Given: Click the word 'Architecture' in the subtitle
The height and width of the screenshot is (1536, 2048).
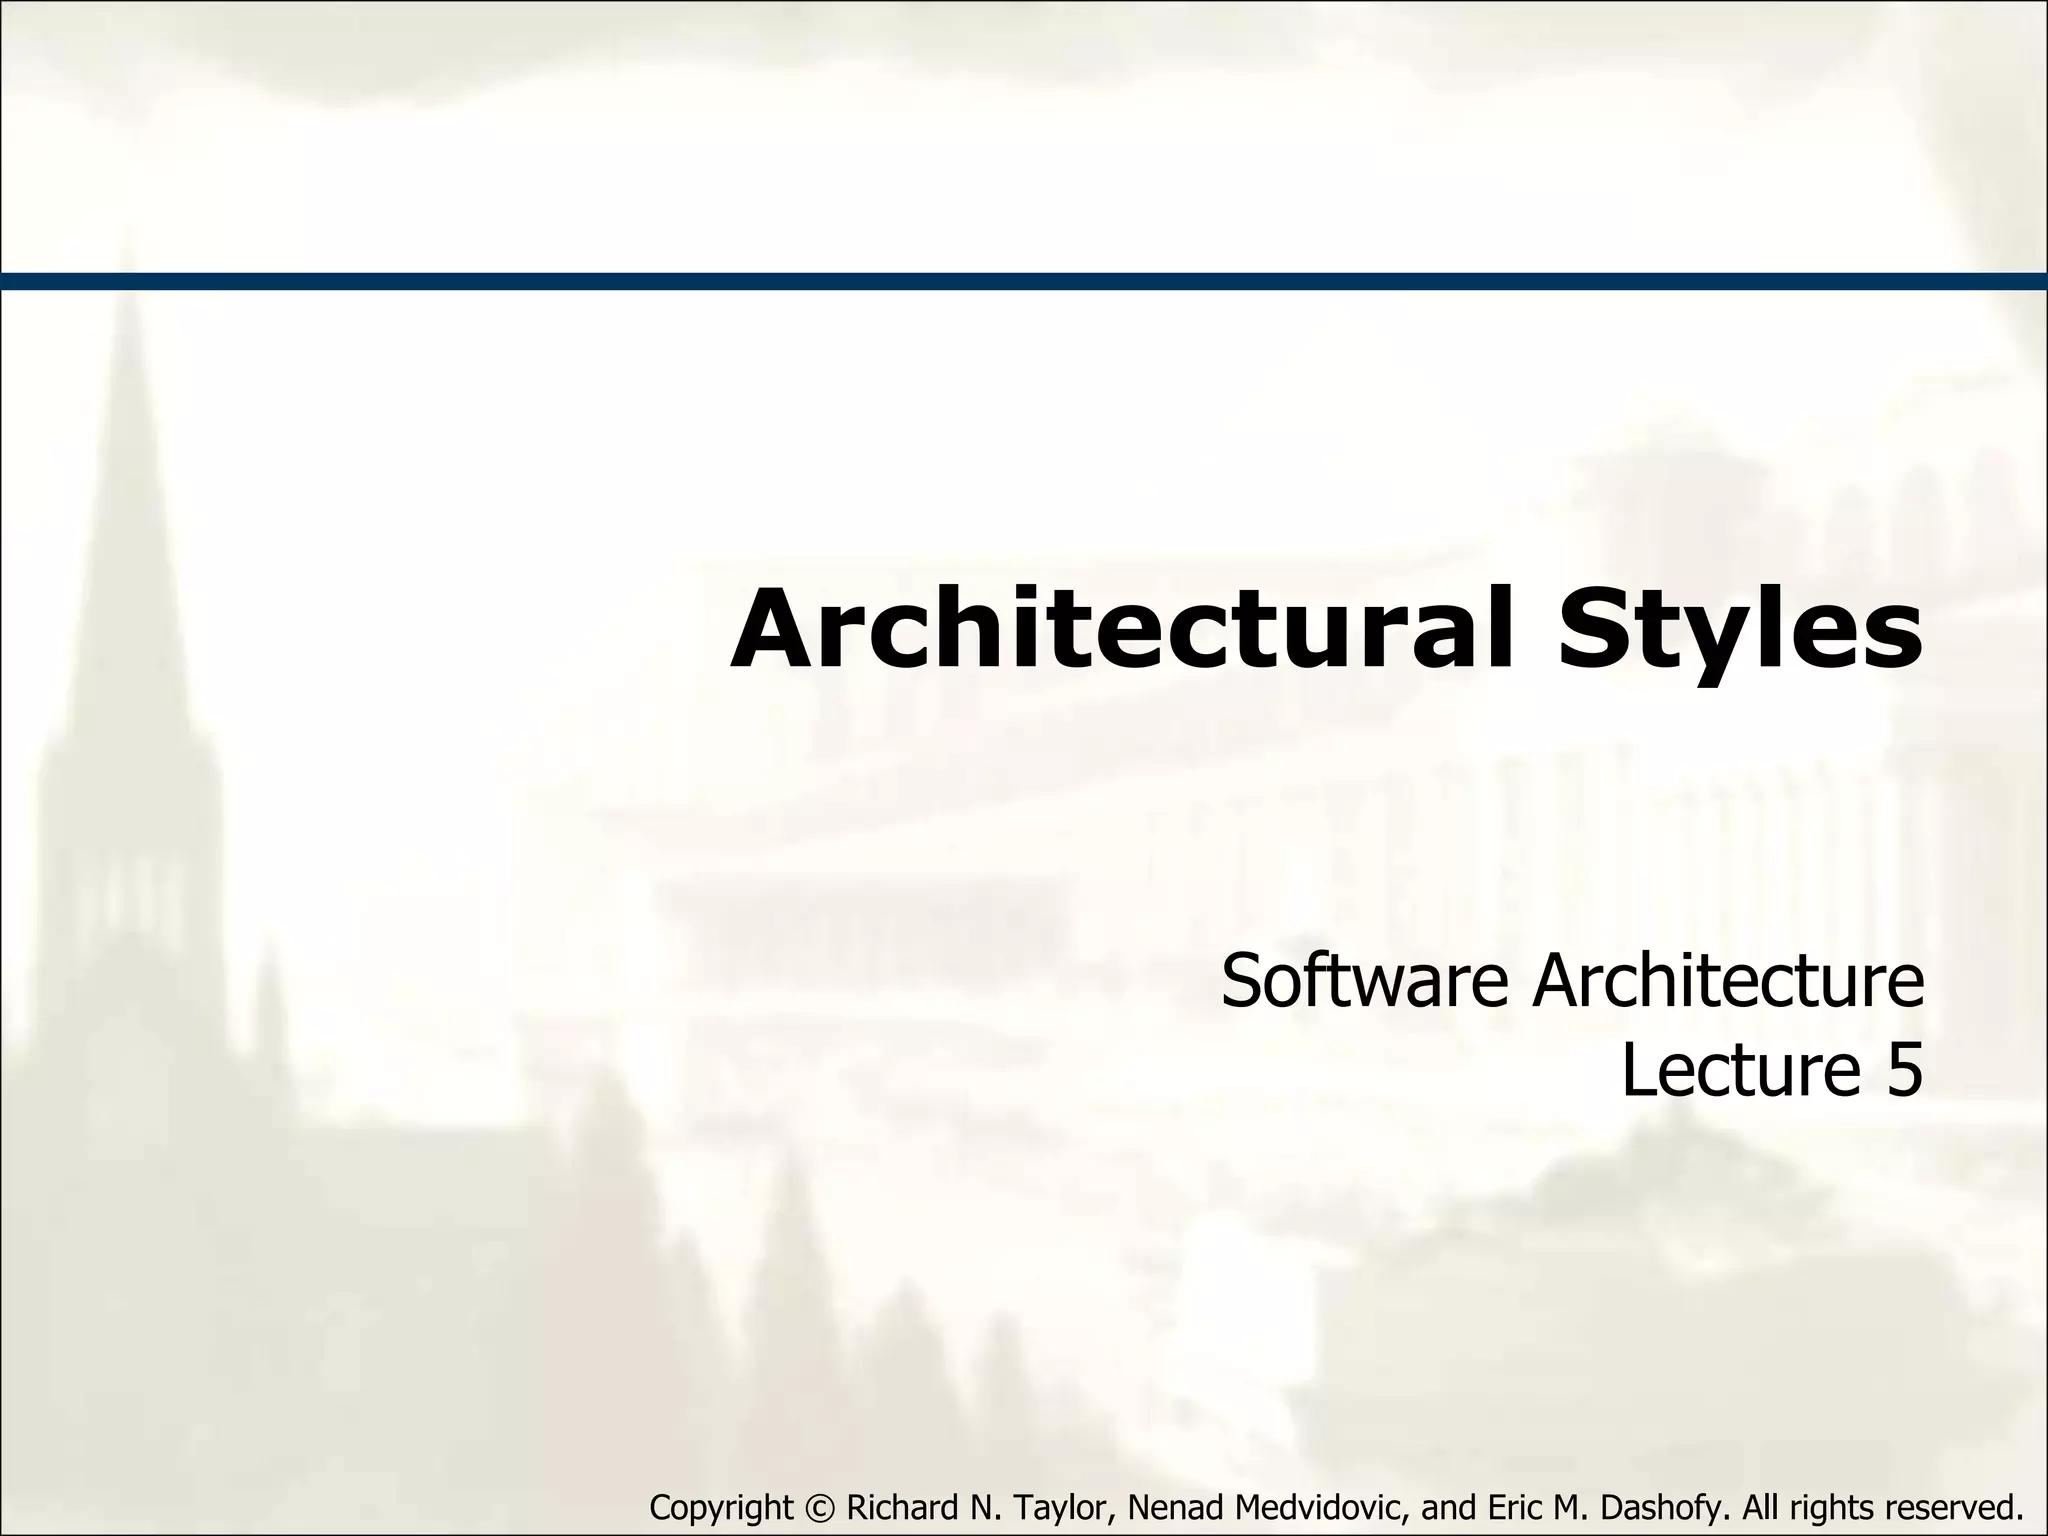Looking at the screenshot, I should [1728, 981].
